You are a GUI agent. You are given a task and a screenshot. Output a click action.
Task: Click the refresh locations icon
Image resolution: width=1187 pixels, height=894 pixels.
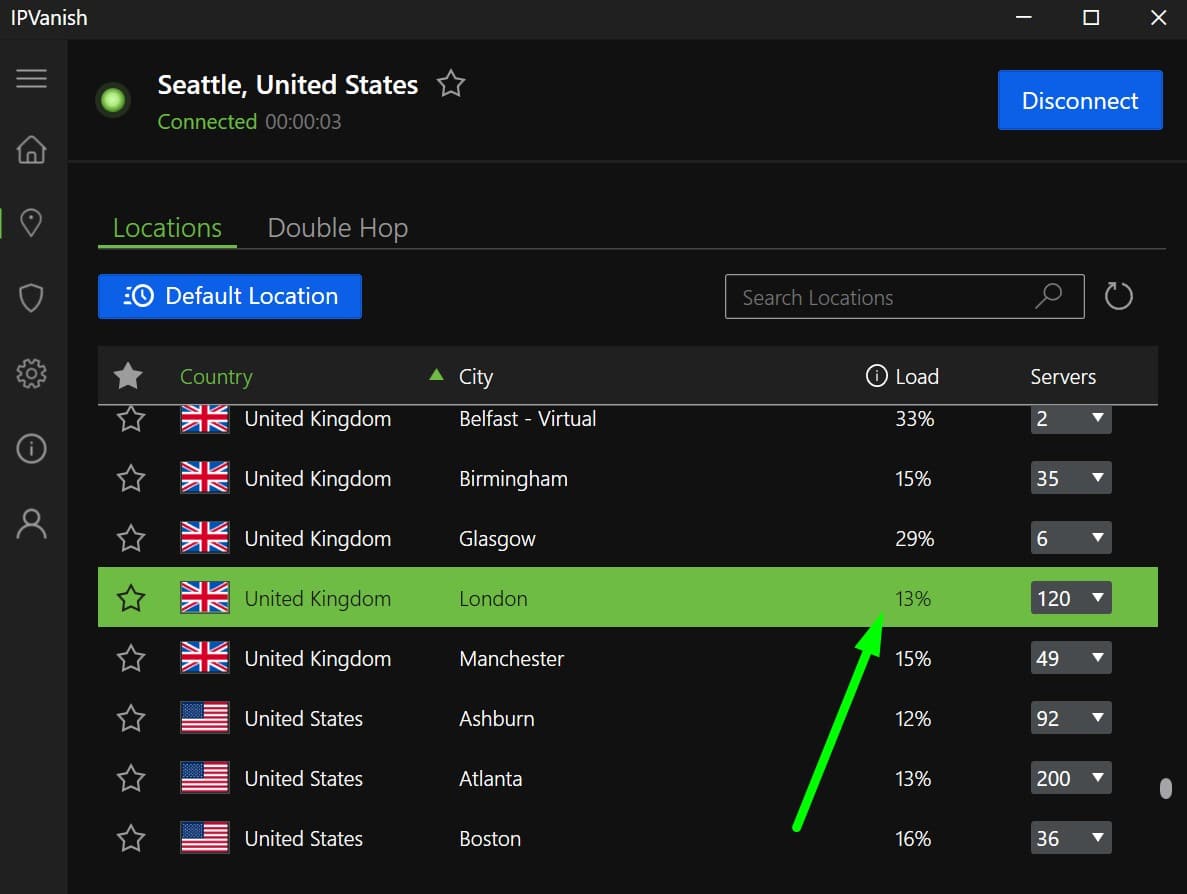[1118, 296]
